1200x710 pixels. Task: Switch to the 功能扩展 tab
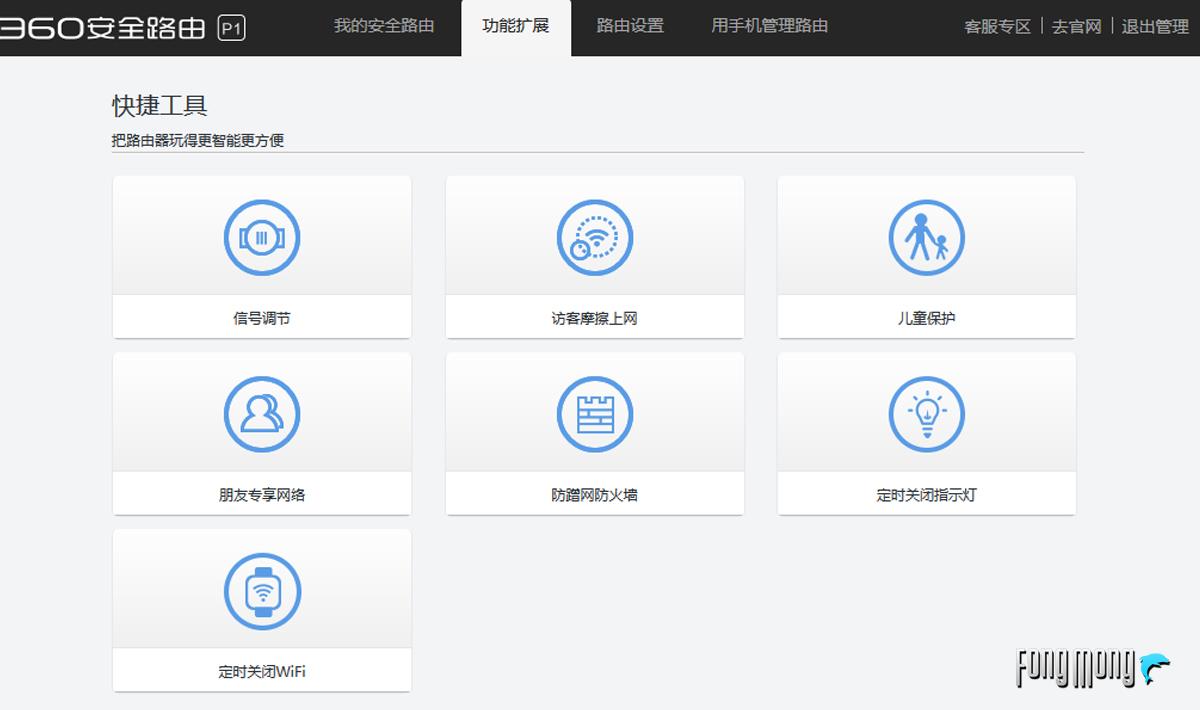[515, 27]
